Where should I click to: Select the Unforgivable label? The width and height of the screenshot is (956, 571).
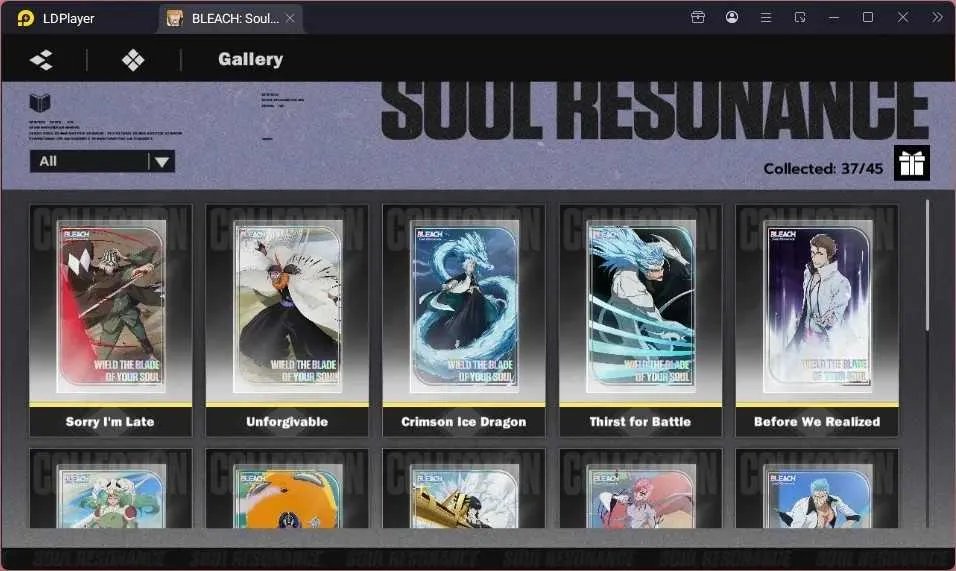(287, 422)
